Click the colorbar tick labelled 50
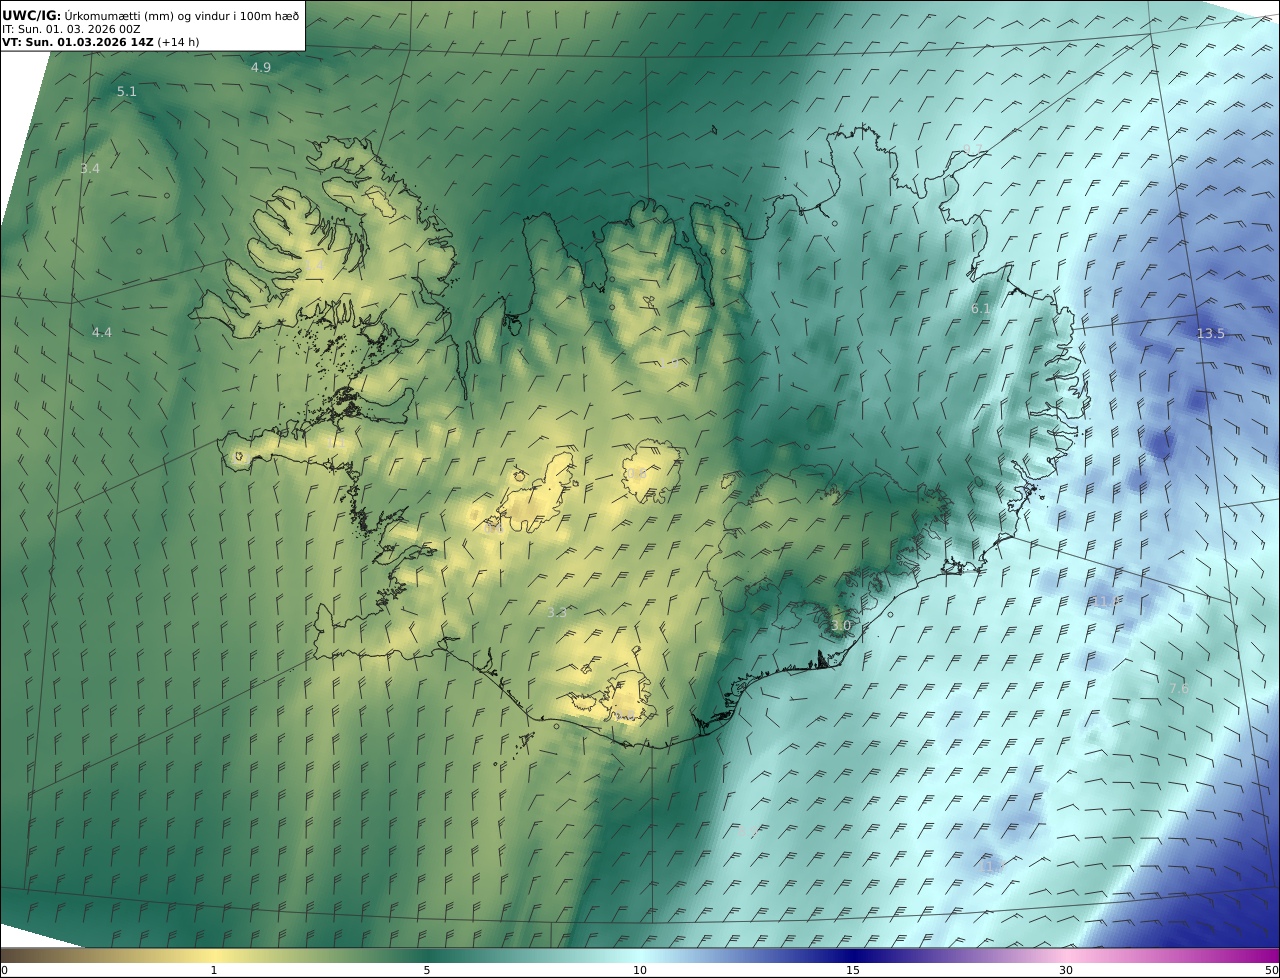 1272,970
